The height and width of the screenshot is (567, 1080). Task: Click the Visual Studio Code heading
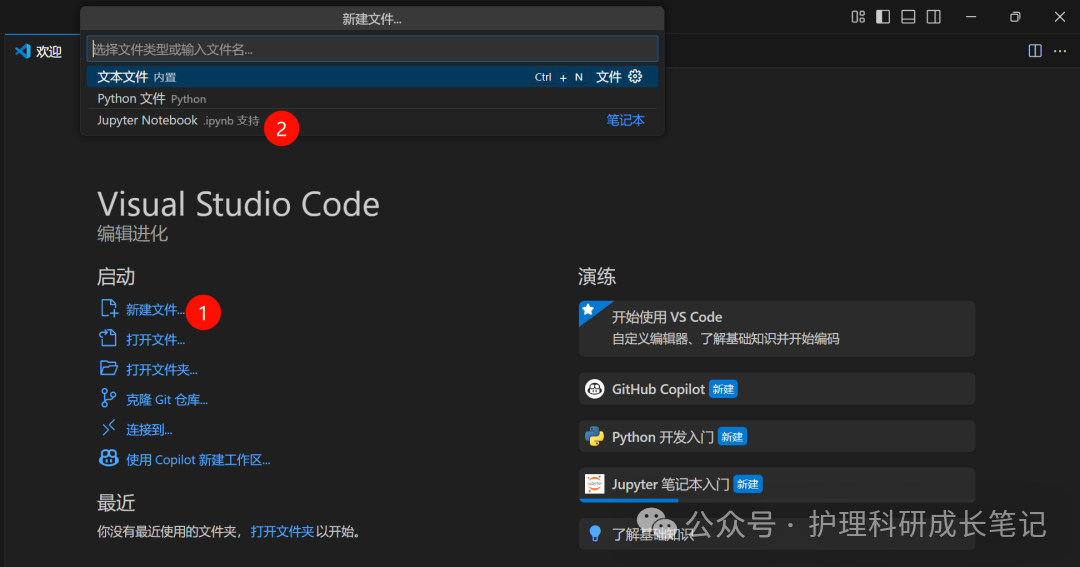pyautogui.click(x=238, y=205)
